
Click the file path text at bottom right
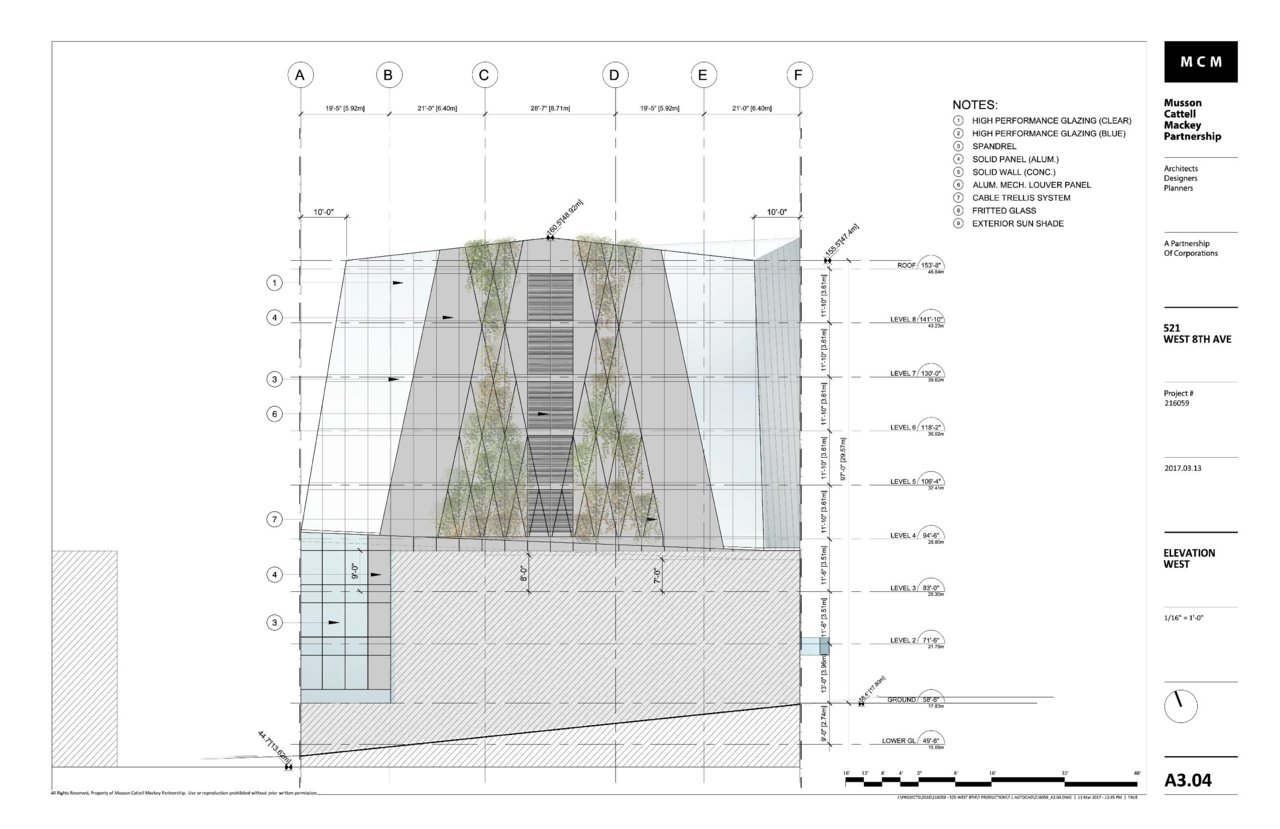[1019, 798]
